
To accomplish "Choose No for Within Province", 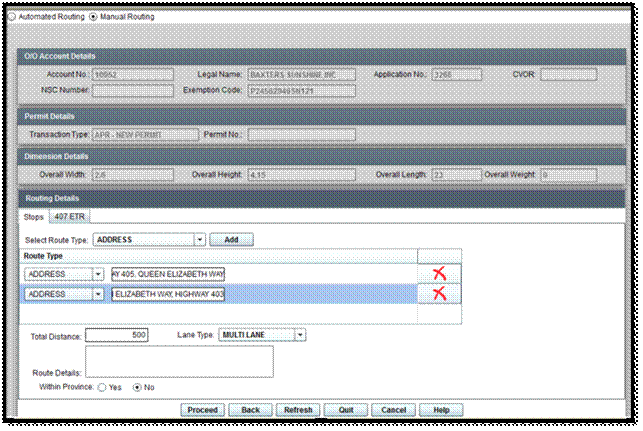I will [x=137, y=388].
